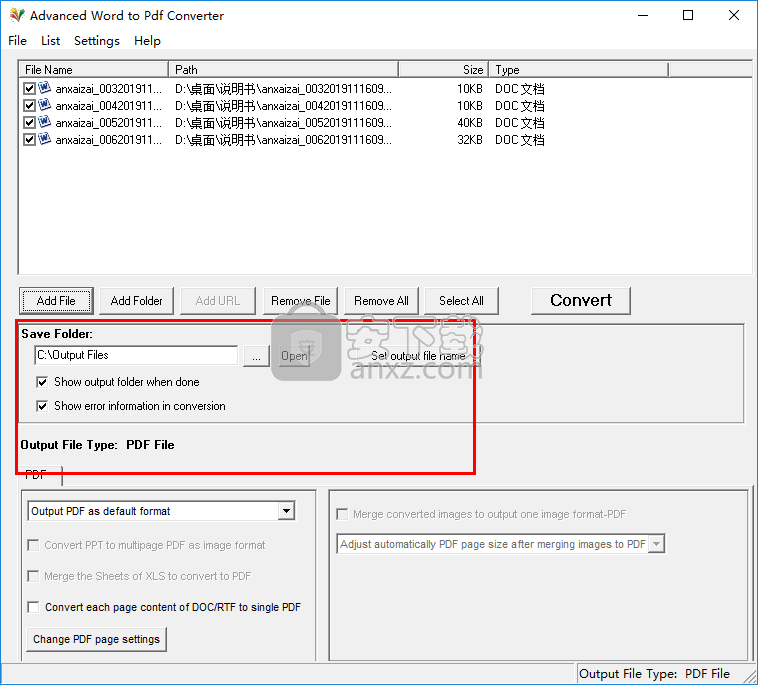Click Word icon of the anxaizai_003201911 row

(x=44, y=88)
